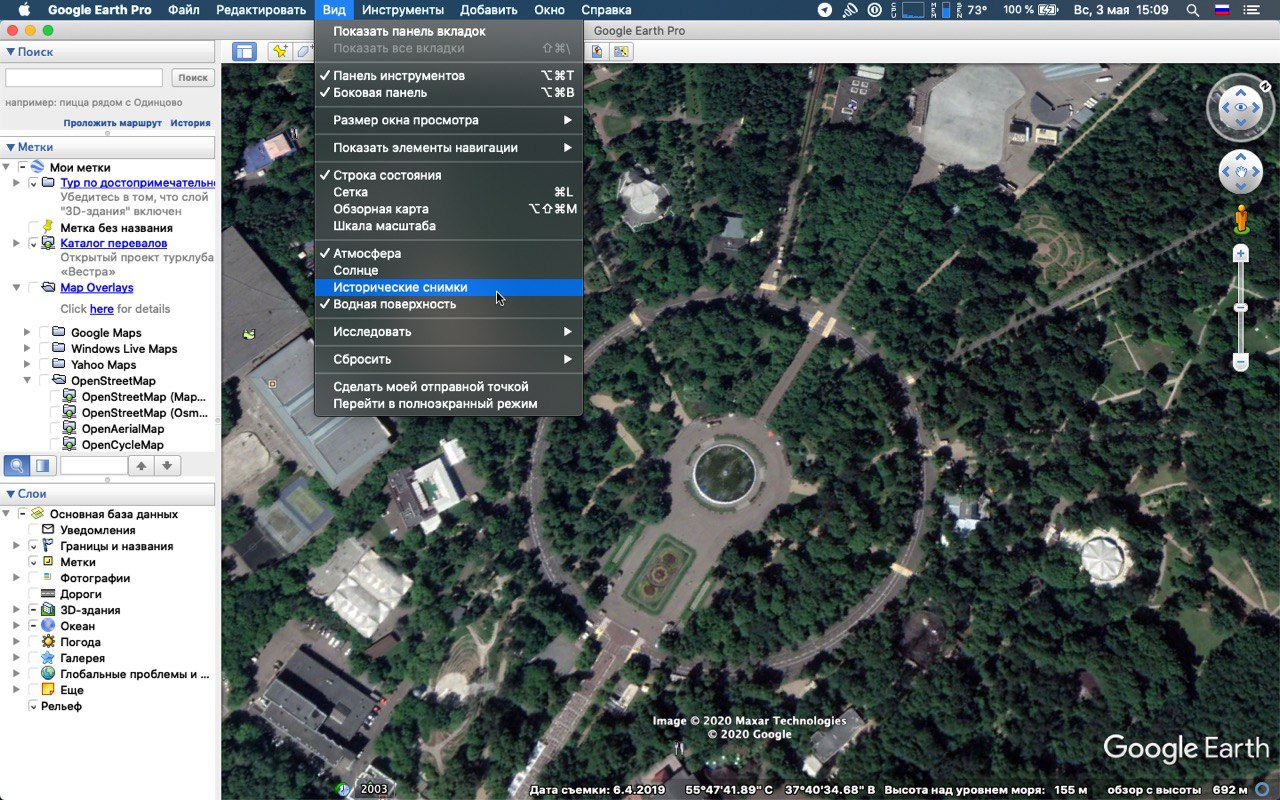Click the Поиск search button

[192, 77]
